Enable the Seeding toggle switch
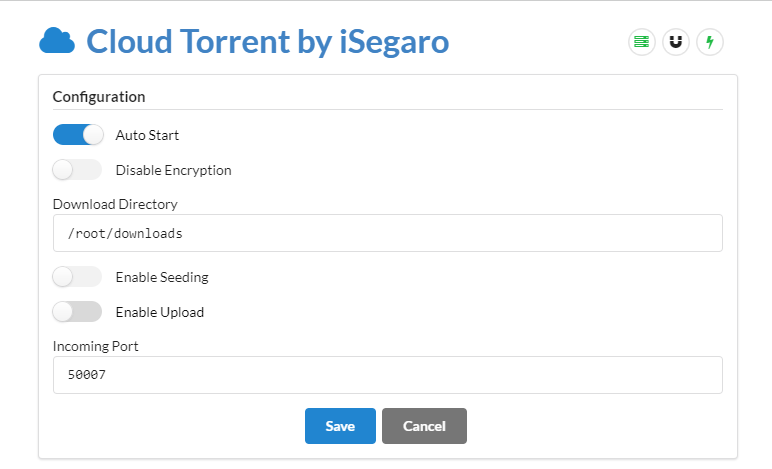Image resolution: width=772 pixels, height=469 pixels. point(78,276)
